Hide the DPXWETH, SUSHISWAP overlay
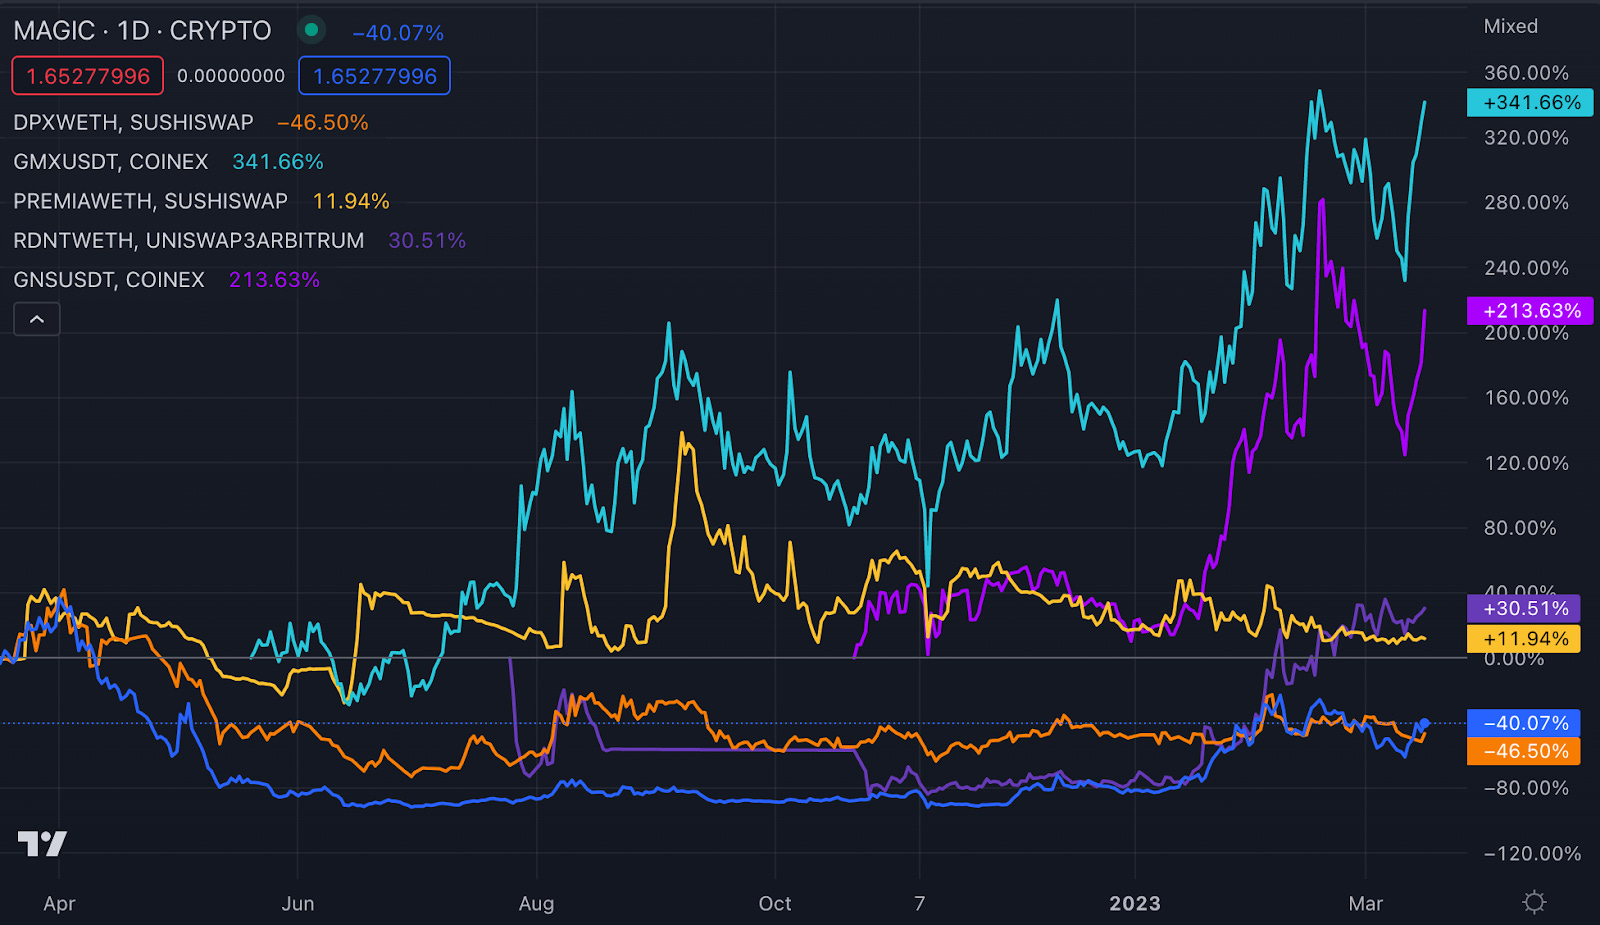This screenshot has width=1600, height=925. coord(130,122)
